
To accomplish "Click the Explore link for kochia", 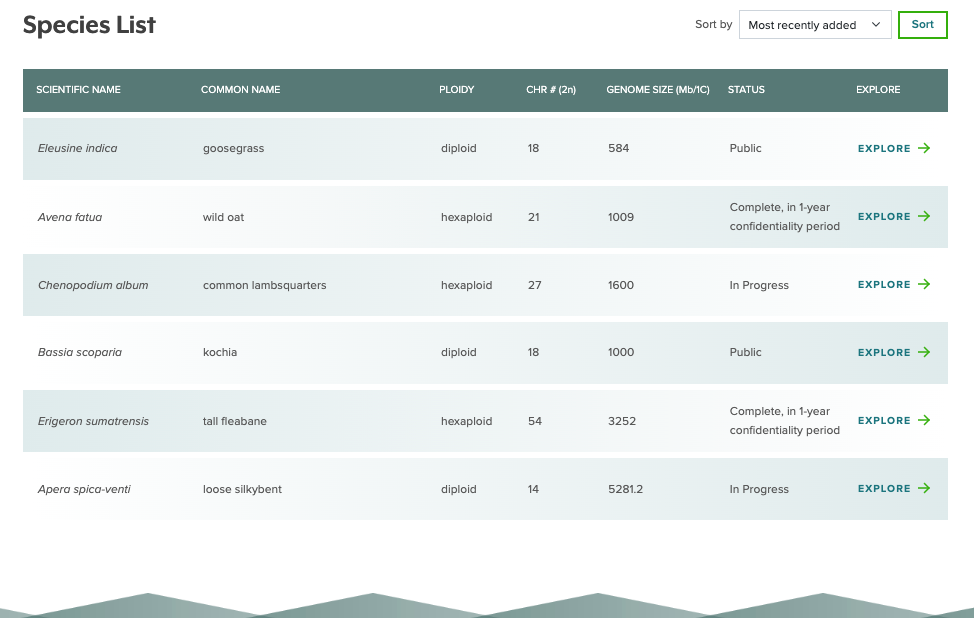I will pos(884,352).
